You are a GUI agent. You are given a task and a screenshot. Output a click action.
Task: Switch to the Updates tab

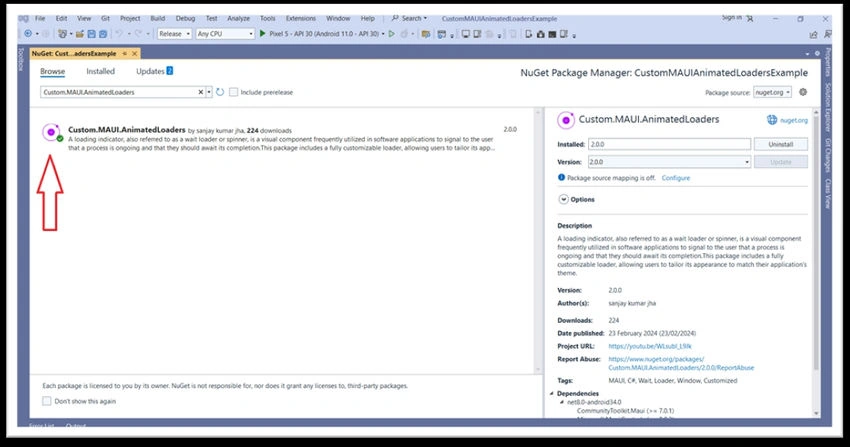[x=154, y=71]
